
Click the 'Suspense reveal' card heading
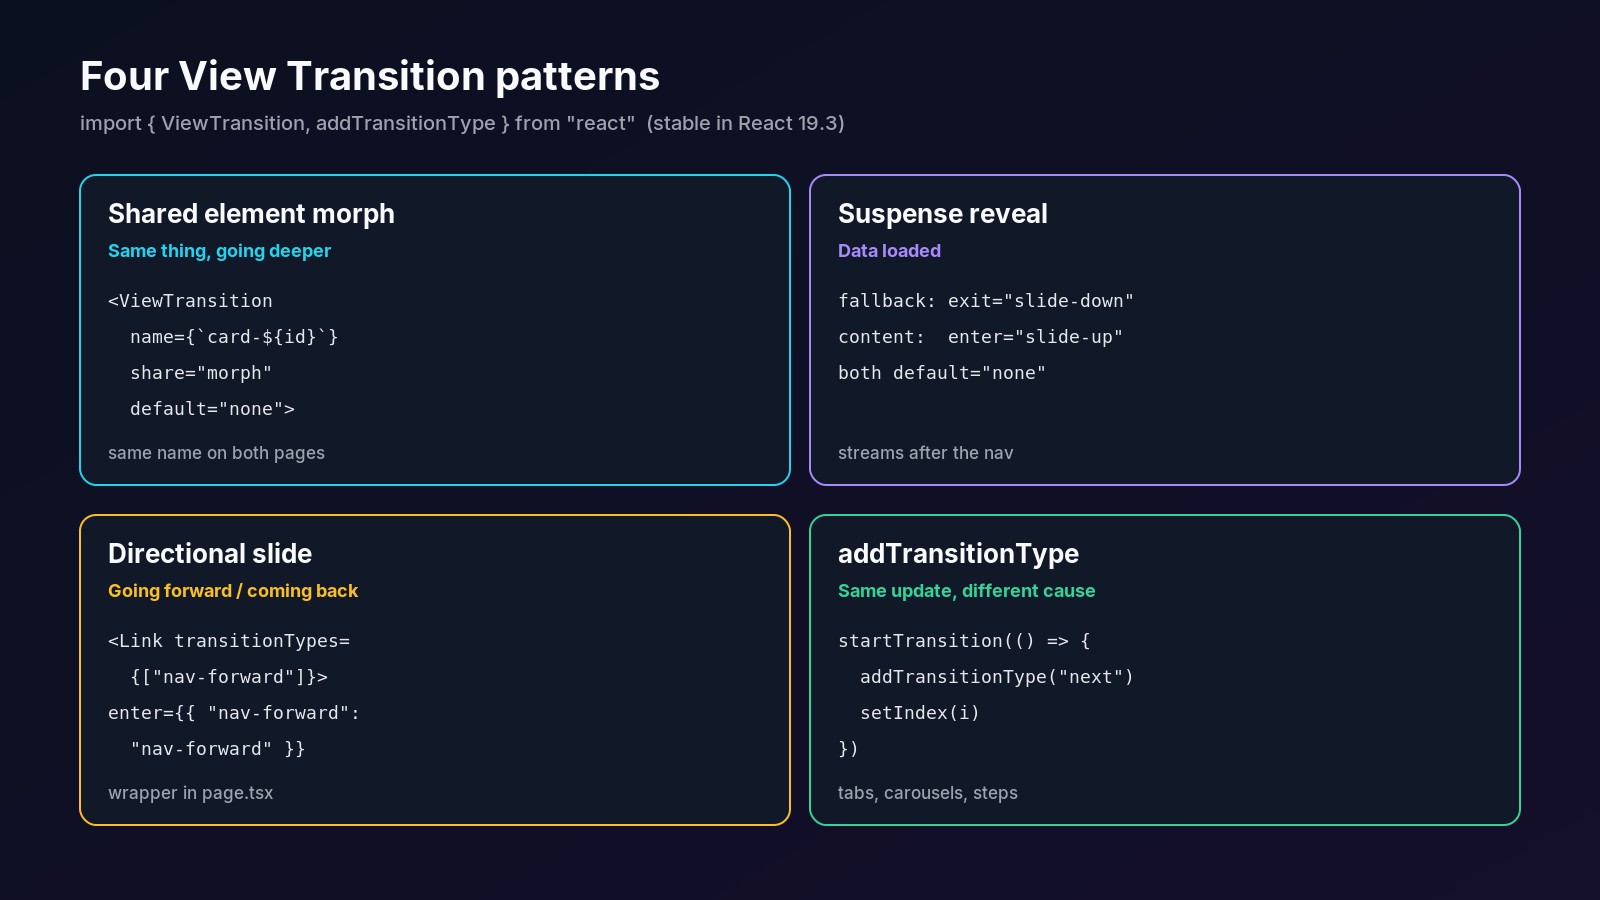tap(942, 214)
